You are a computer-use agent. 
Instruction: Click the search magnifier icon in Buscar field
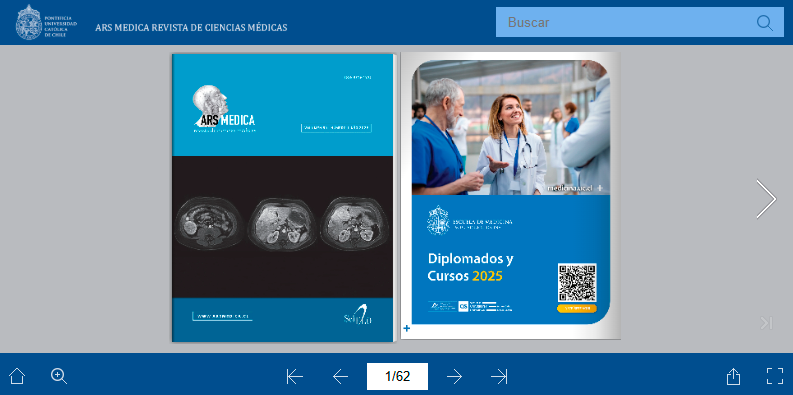[x=765, y=23]
